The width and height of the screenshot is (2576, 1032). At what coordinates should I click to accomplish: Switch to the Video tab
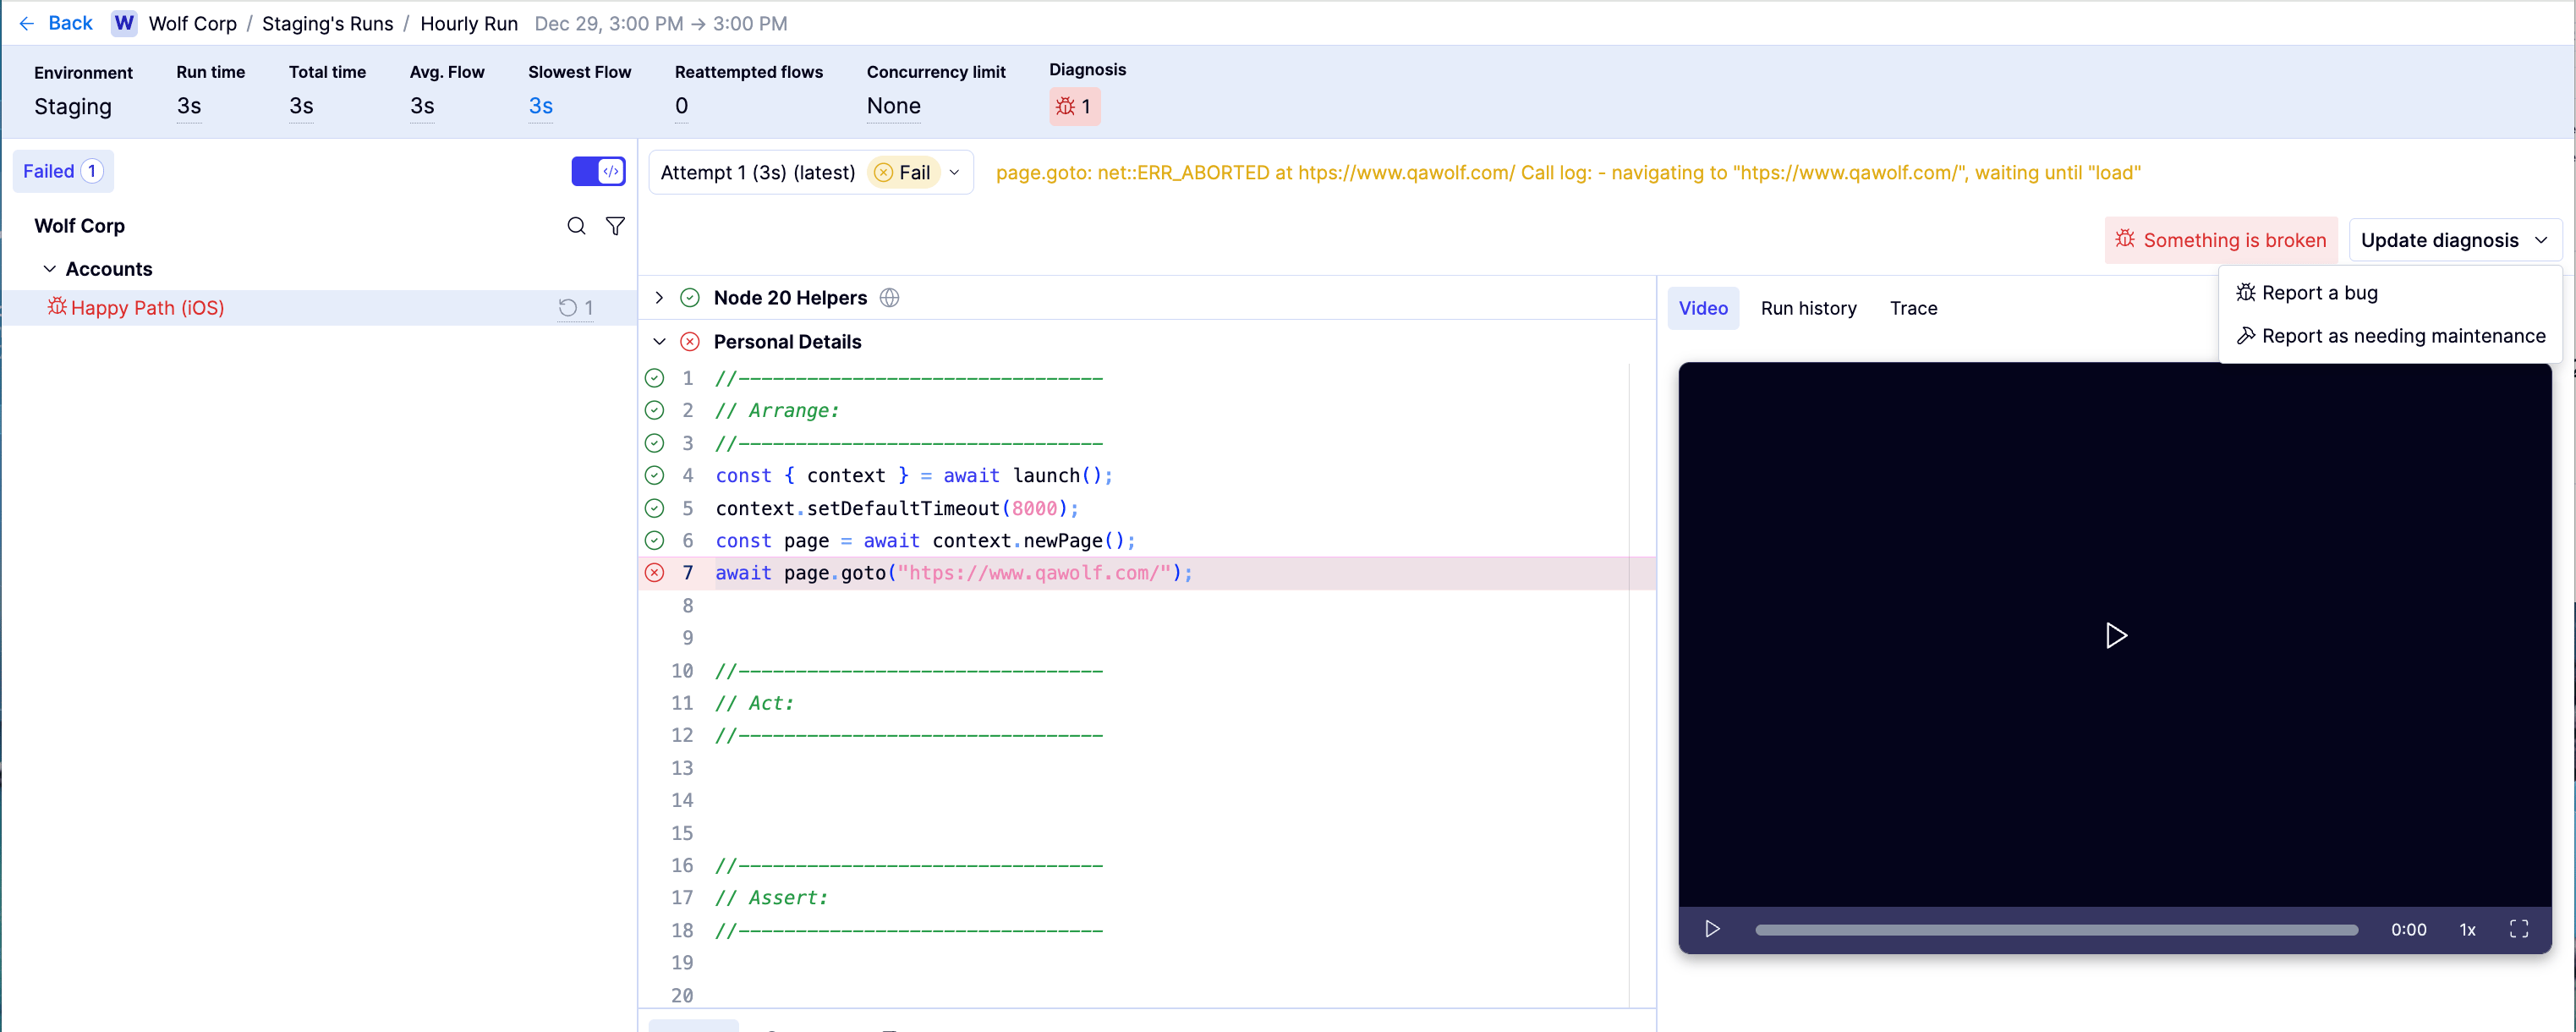click(1702, 308)
